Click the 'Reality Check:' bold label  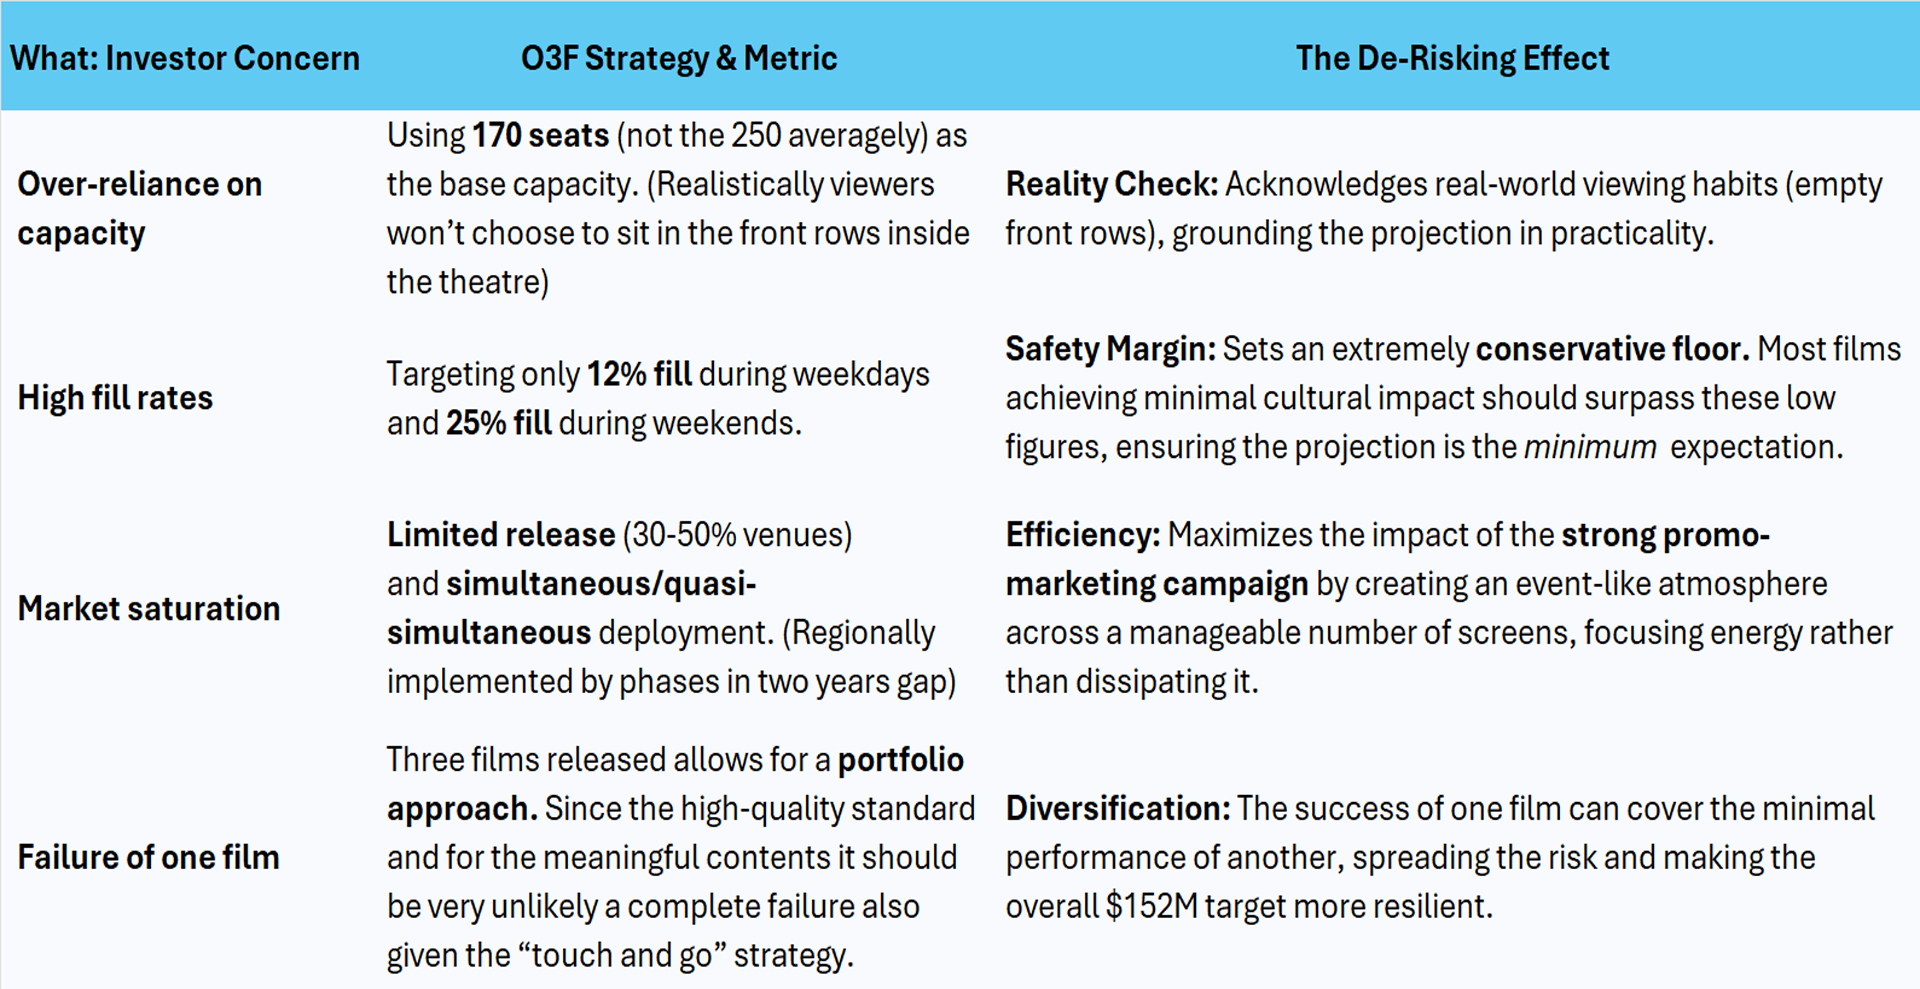coord(1111,184)
